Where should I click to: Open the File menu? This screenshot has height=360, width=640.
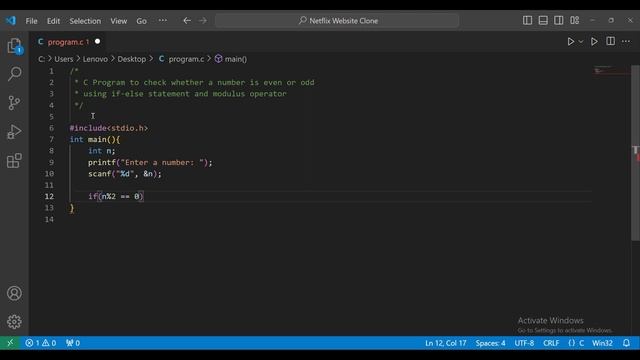click(x=31, y=21)
